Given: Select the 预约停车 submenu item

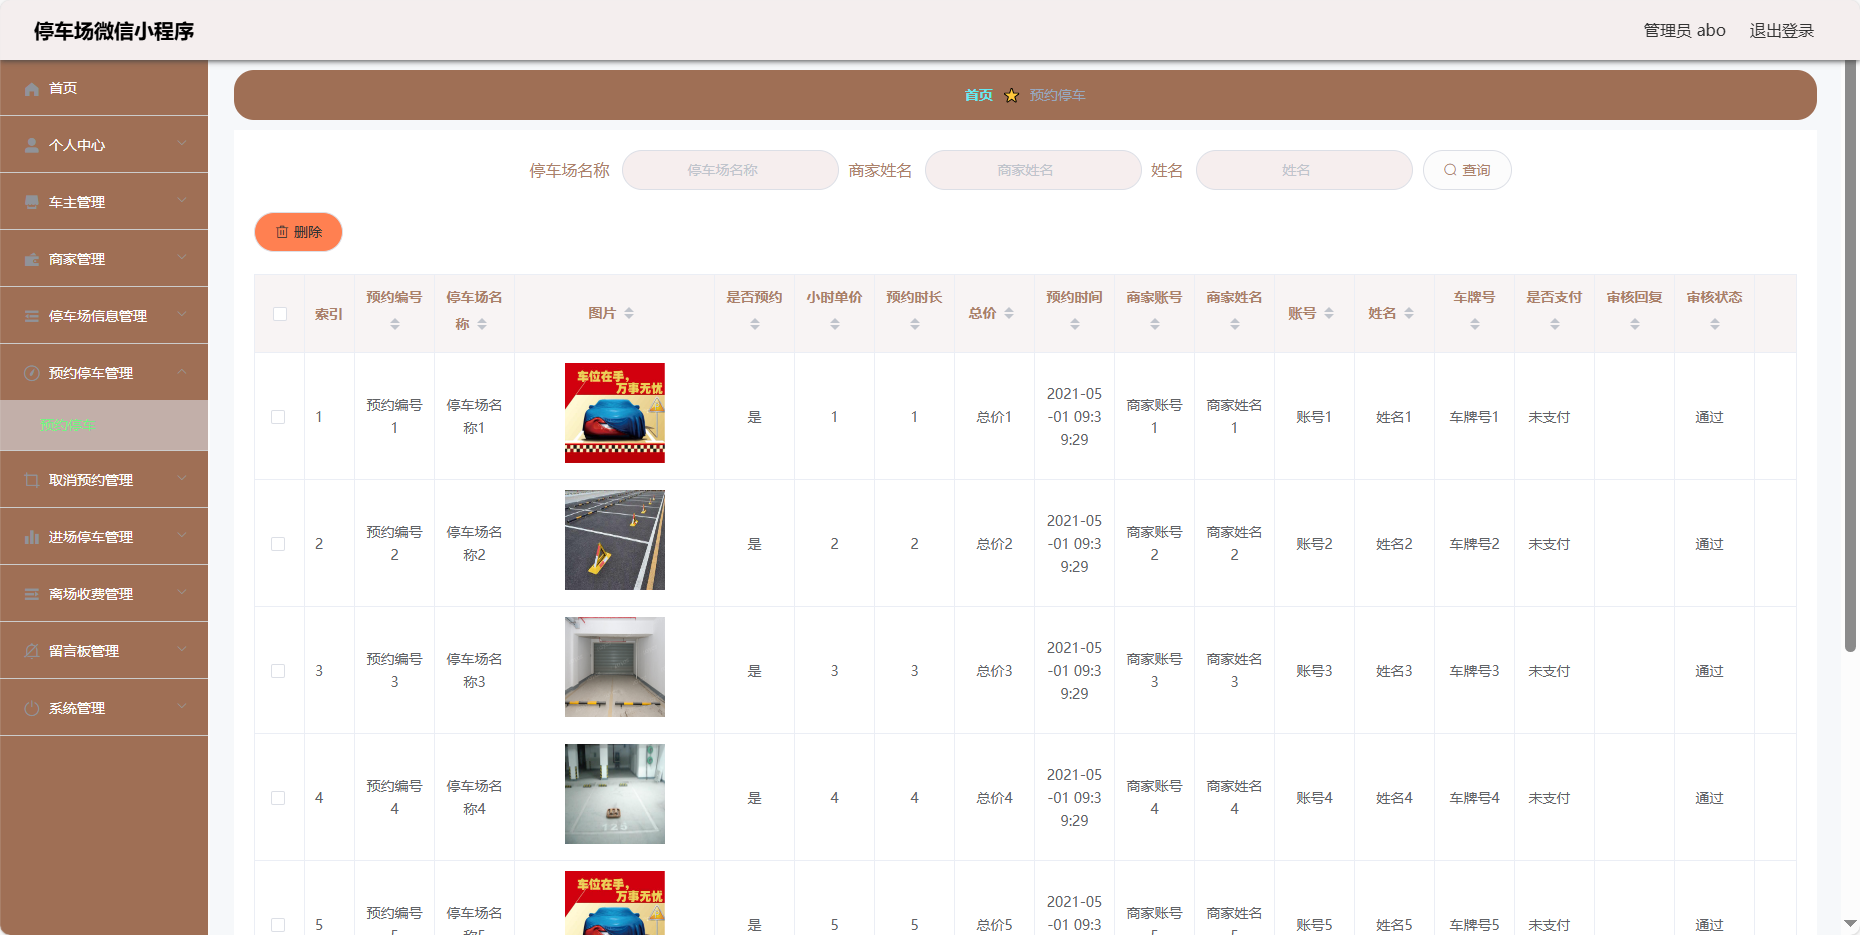Looking at the screenshot, I should [x=104, y=426].
